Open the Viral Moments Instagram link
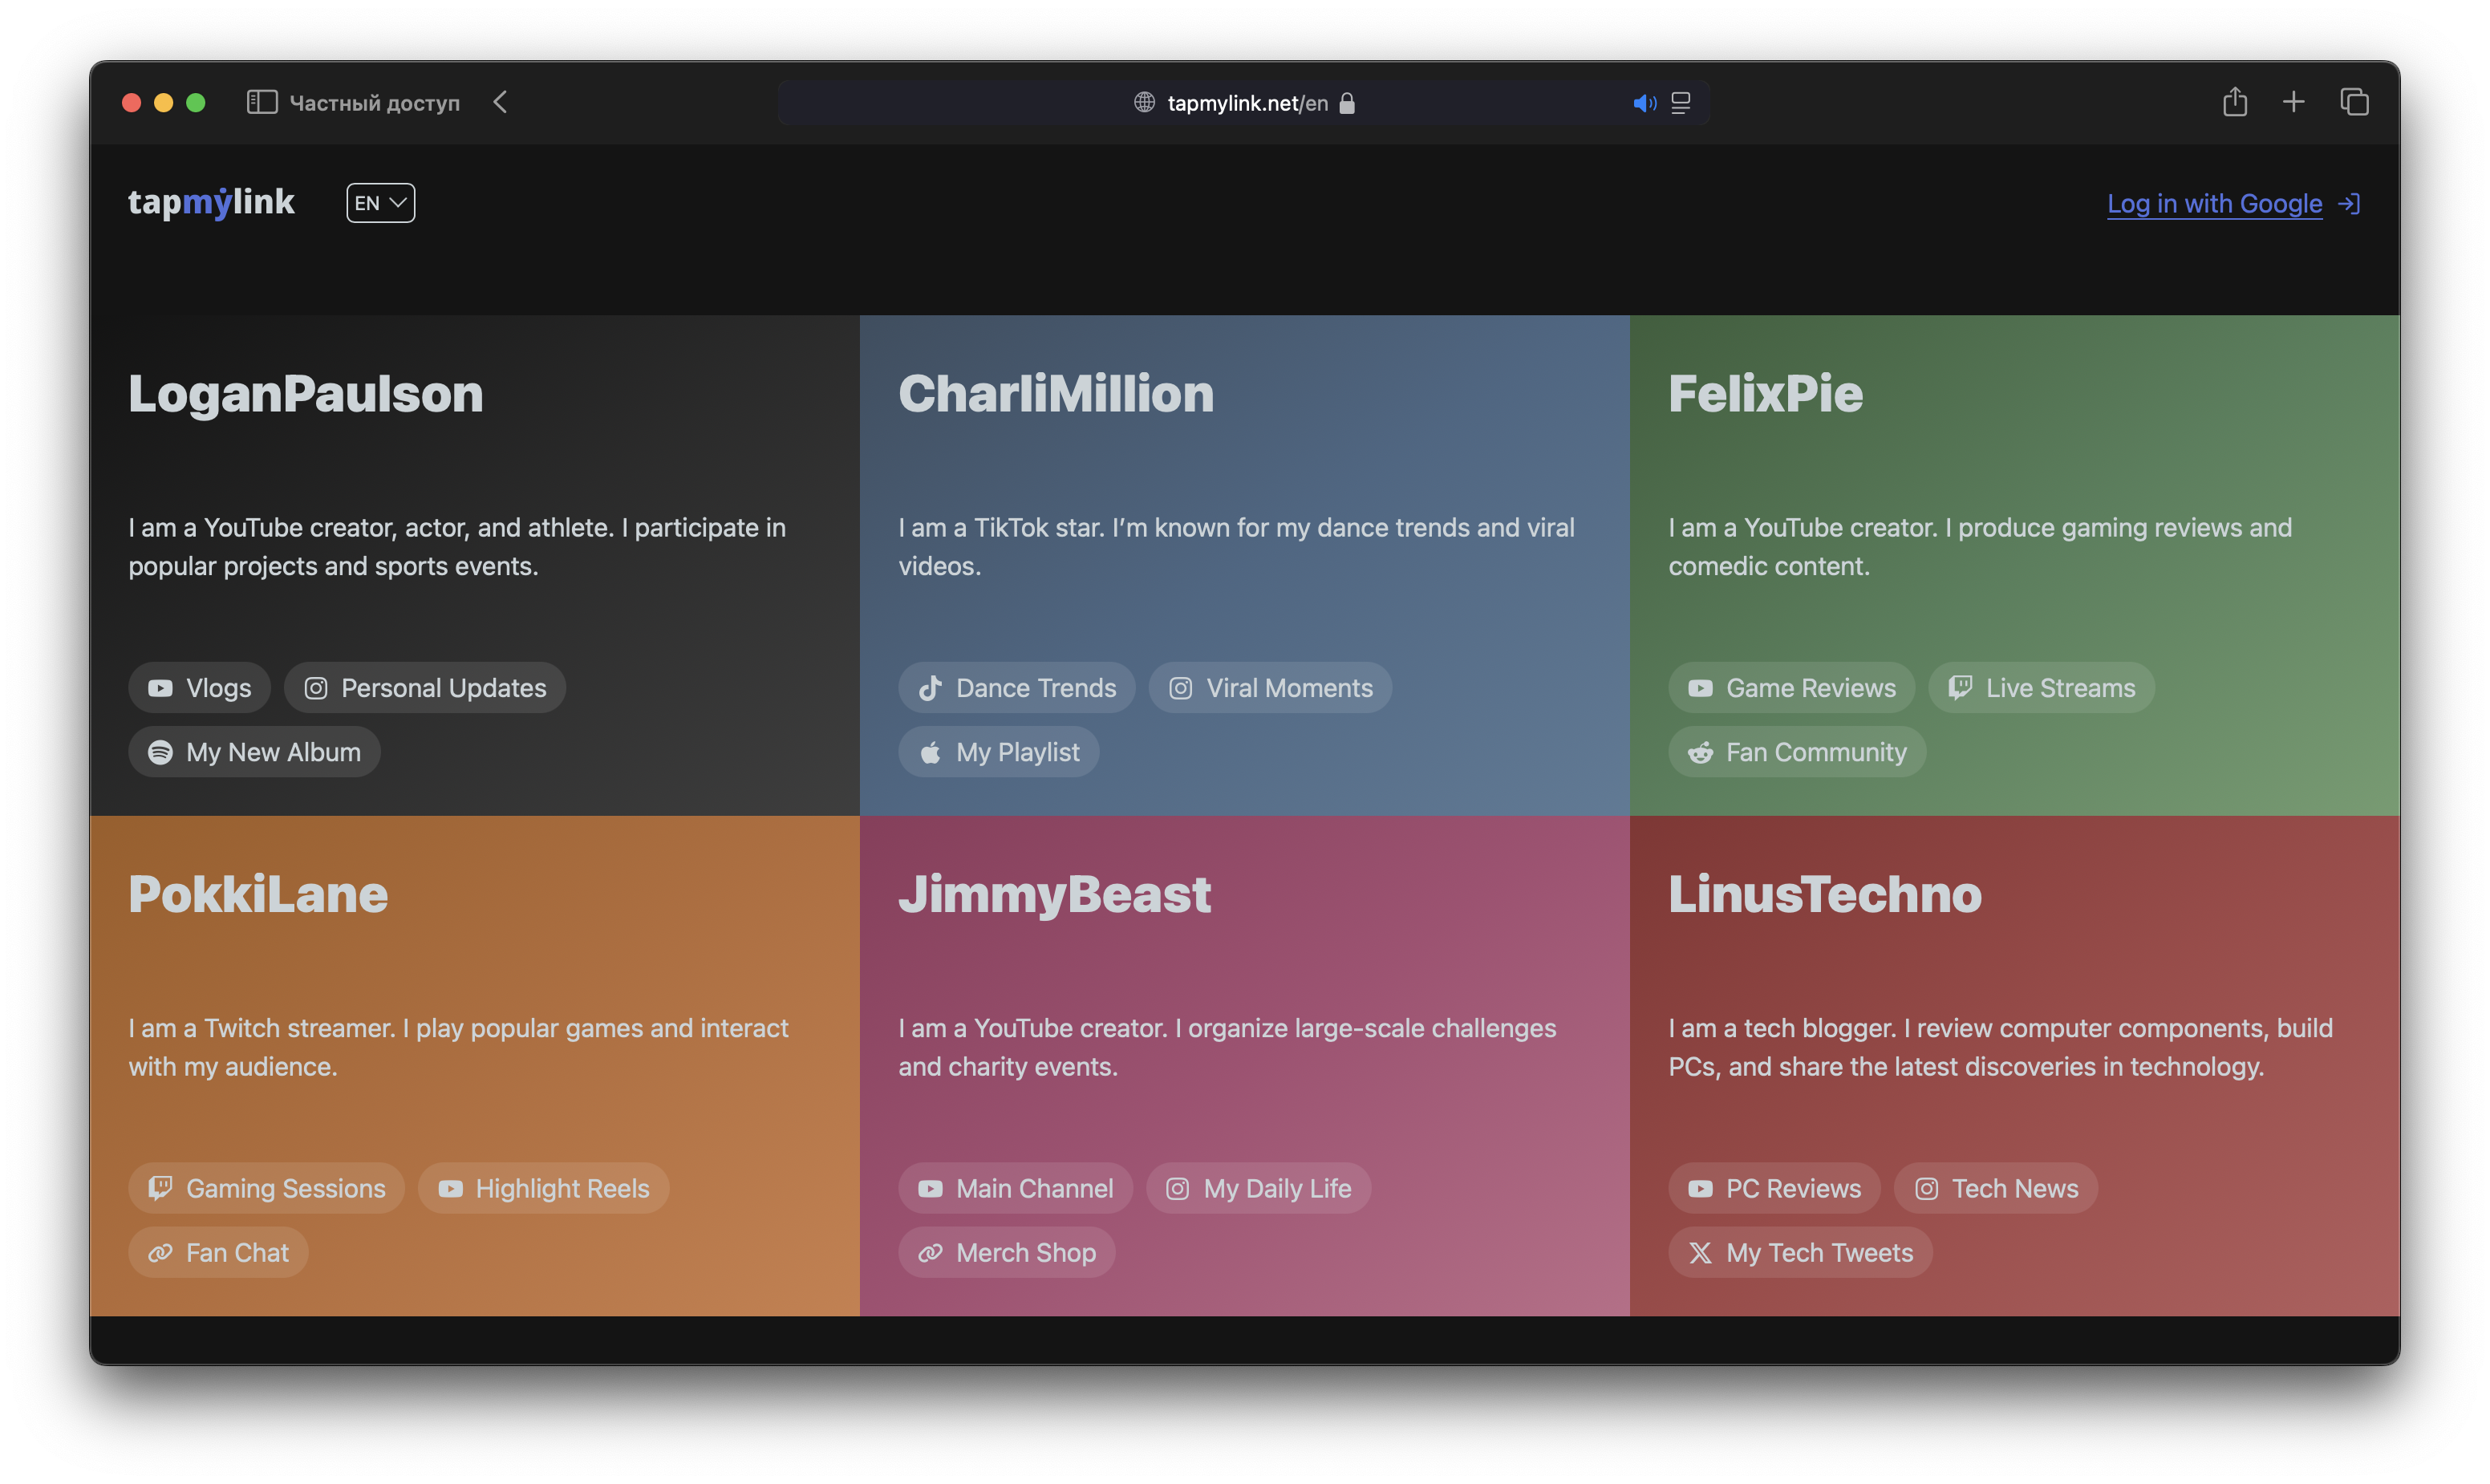Image resolution: width=2490 pixels, height=1484 pixels. [x=1270, y=688]
